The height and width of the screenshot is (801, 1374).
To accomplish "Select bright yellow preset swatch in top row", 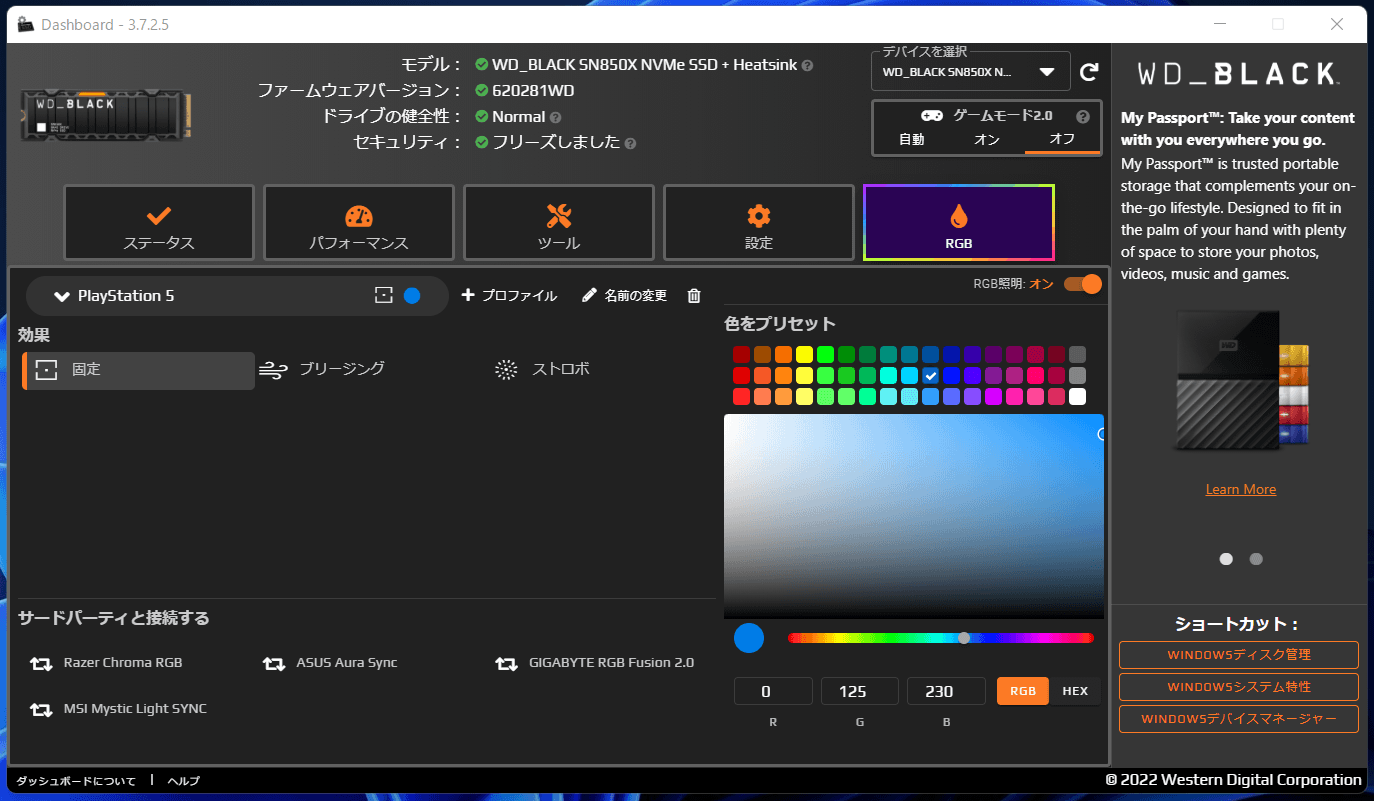I will (805, 354).
